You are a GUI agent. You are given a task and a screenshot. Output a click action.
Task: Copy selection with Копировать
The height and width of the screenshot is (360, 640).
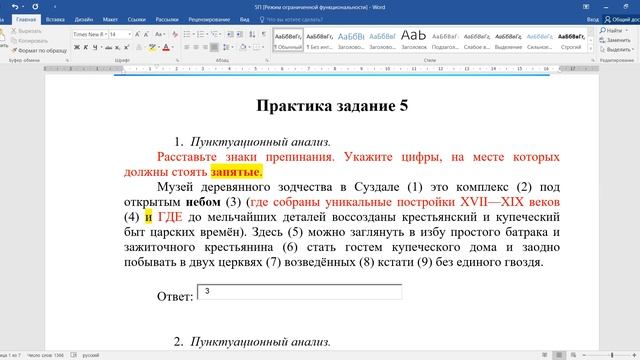29,41
